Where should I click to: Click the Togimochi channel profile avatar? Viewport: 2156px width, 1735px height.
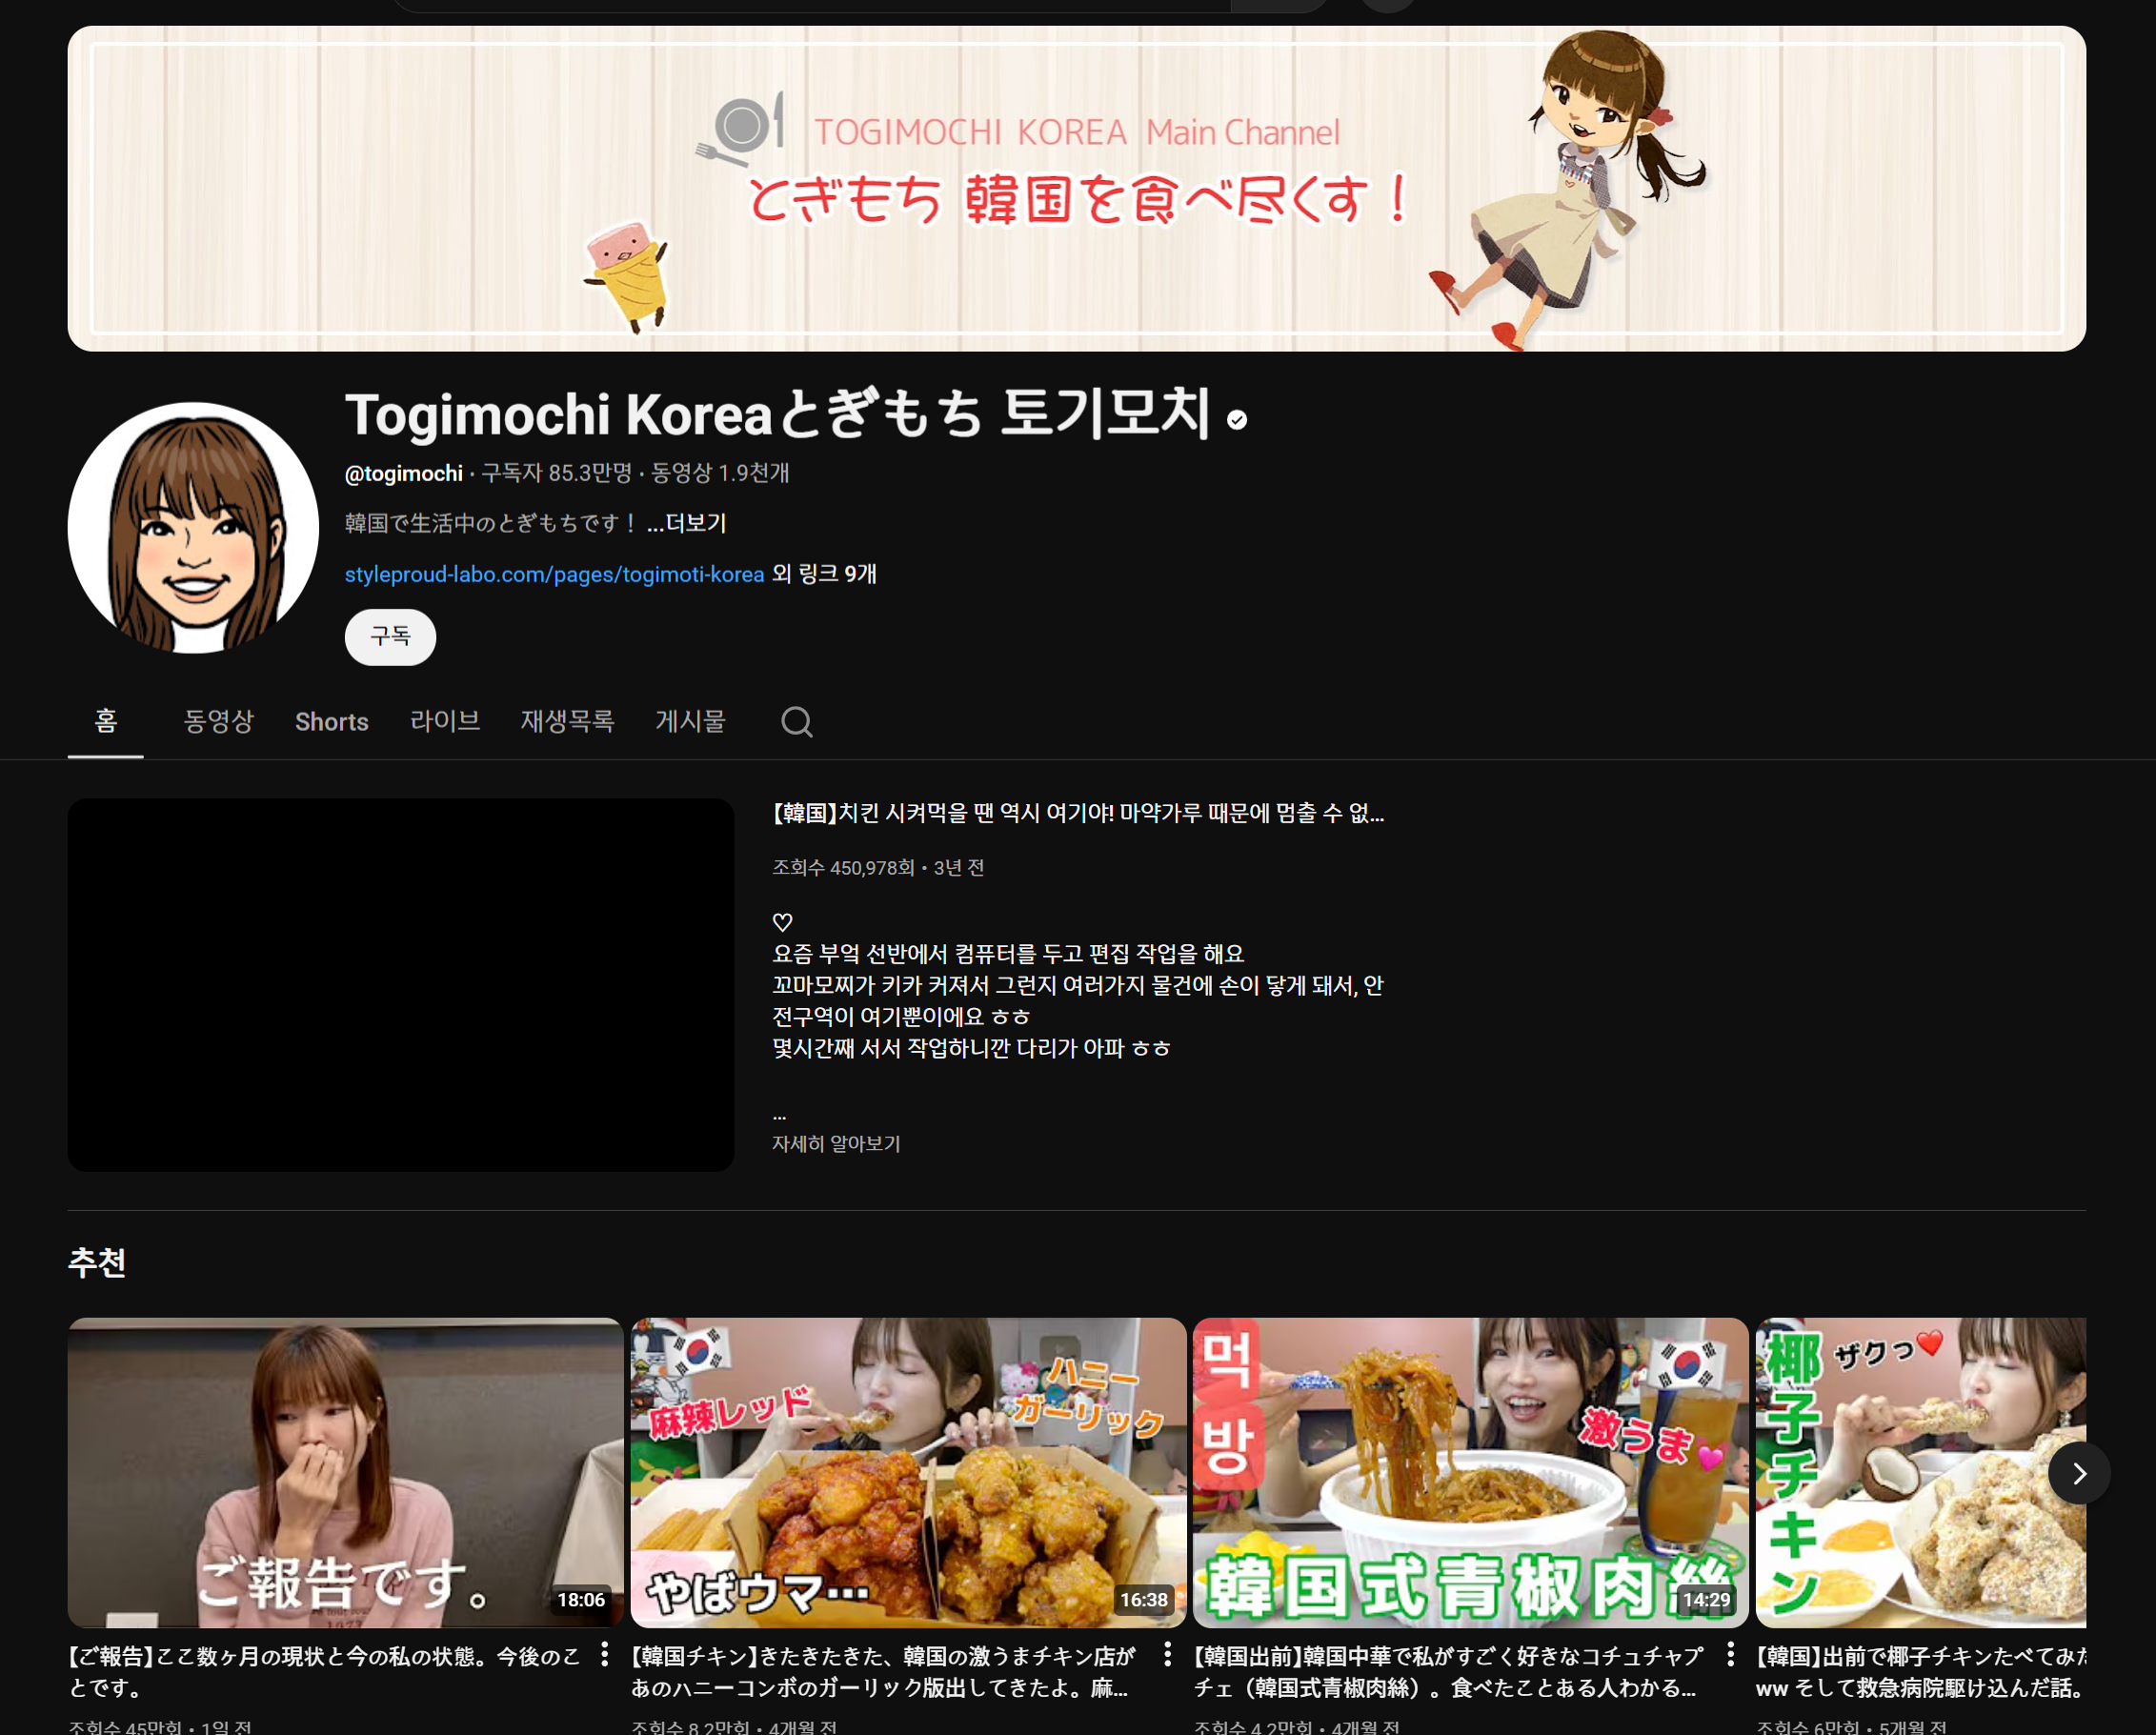[193, 528]
